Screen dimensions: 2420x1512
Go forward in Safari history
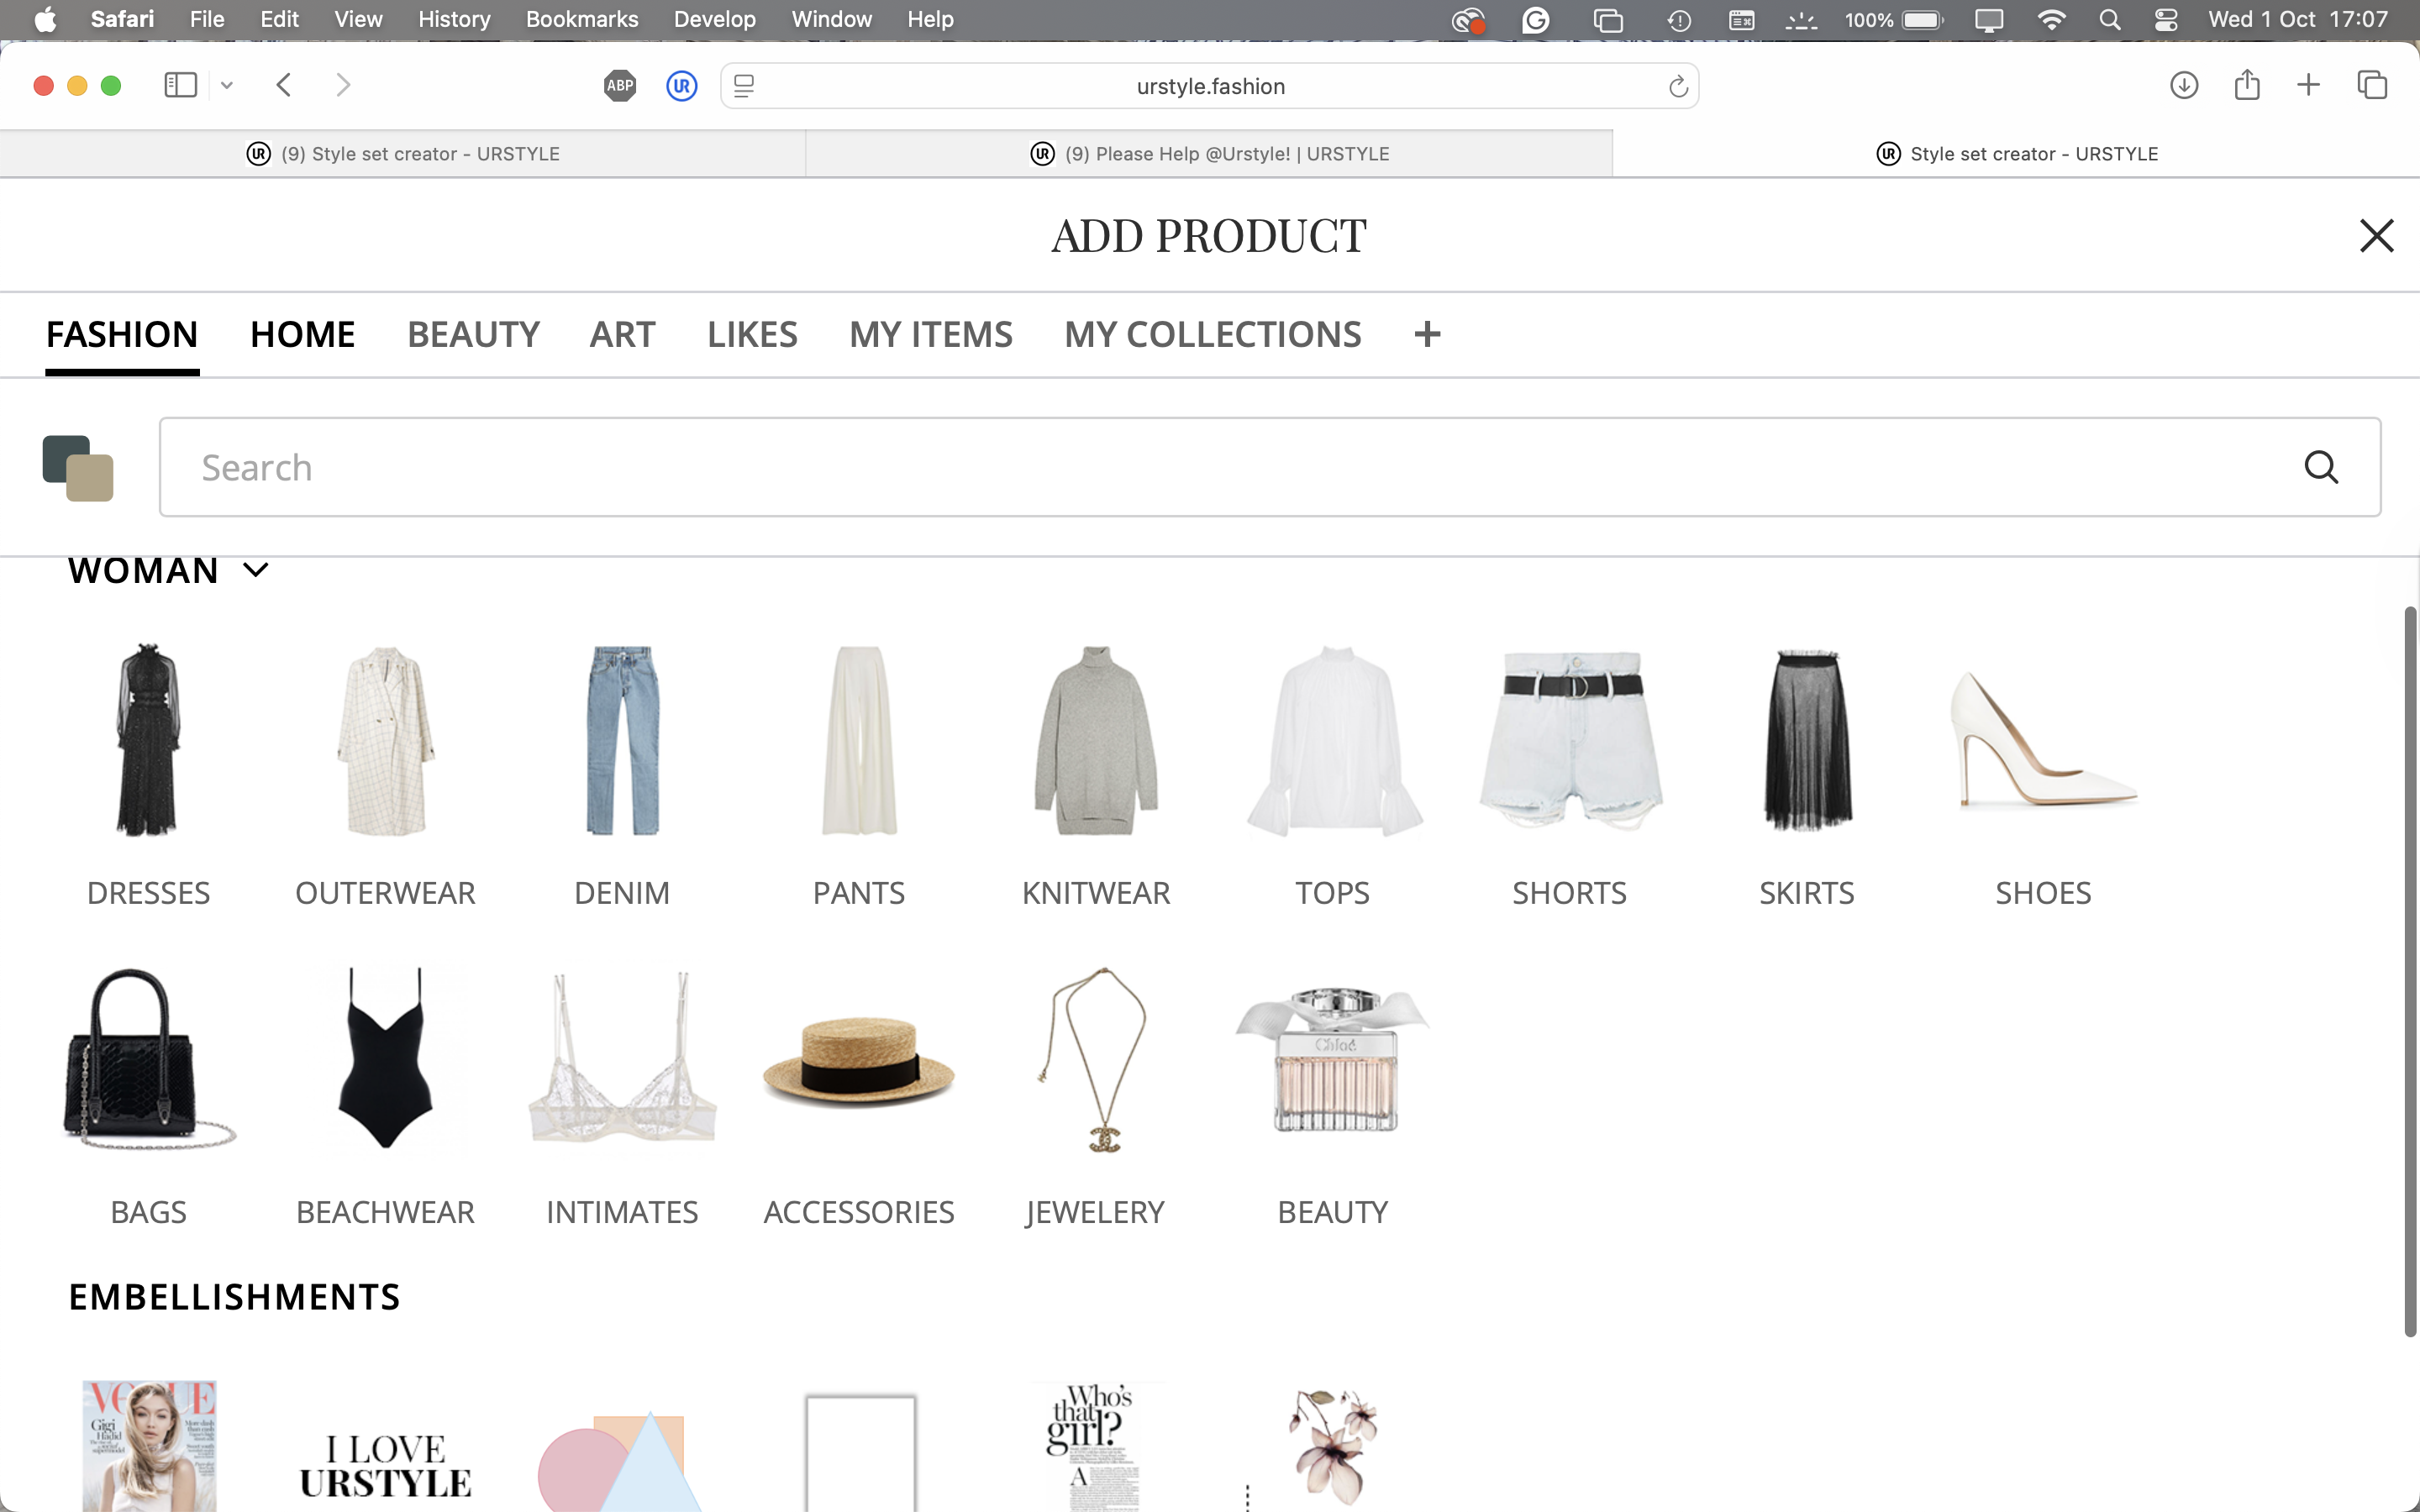pyautogui.click(x=343, y=85)
